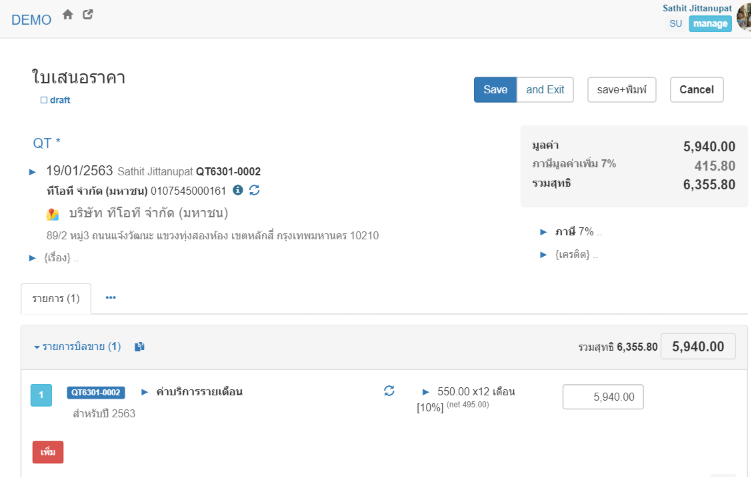The height and width of the screenshot is (477, 751).
Task: Expand the {เรื่อง} subject section
Action: [x=33, y=258]
